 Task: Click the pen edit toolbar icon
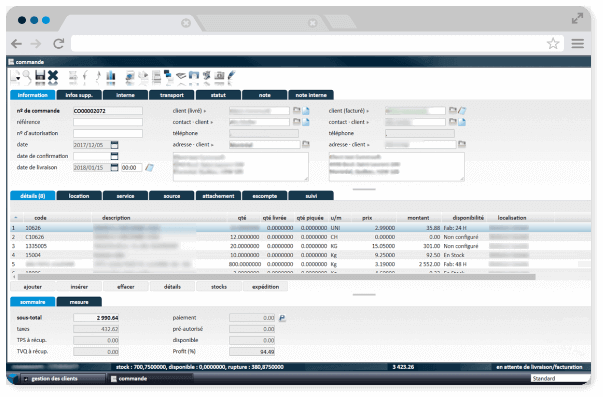pyautogui.click(x=231, y=77)
